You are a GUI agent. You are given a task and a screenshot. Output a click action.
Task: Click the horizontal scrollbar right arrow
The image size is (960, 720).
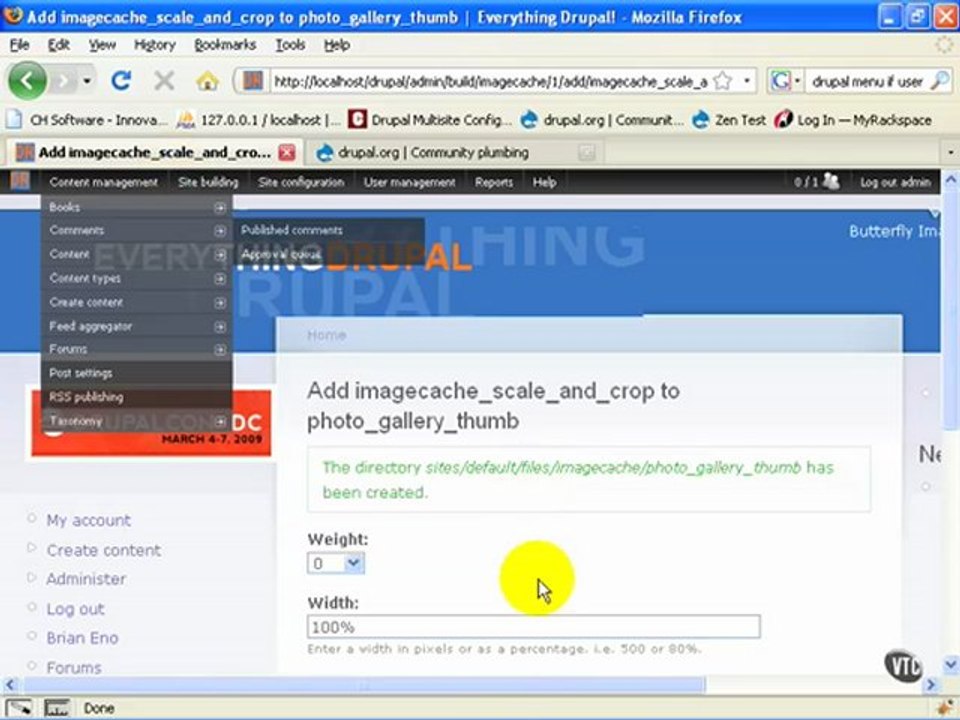931,684
